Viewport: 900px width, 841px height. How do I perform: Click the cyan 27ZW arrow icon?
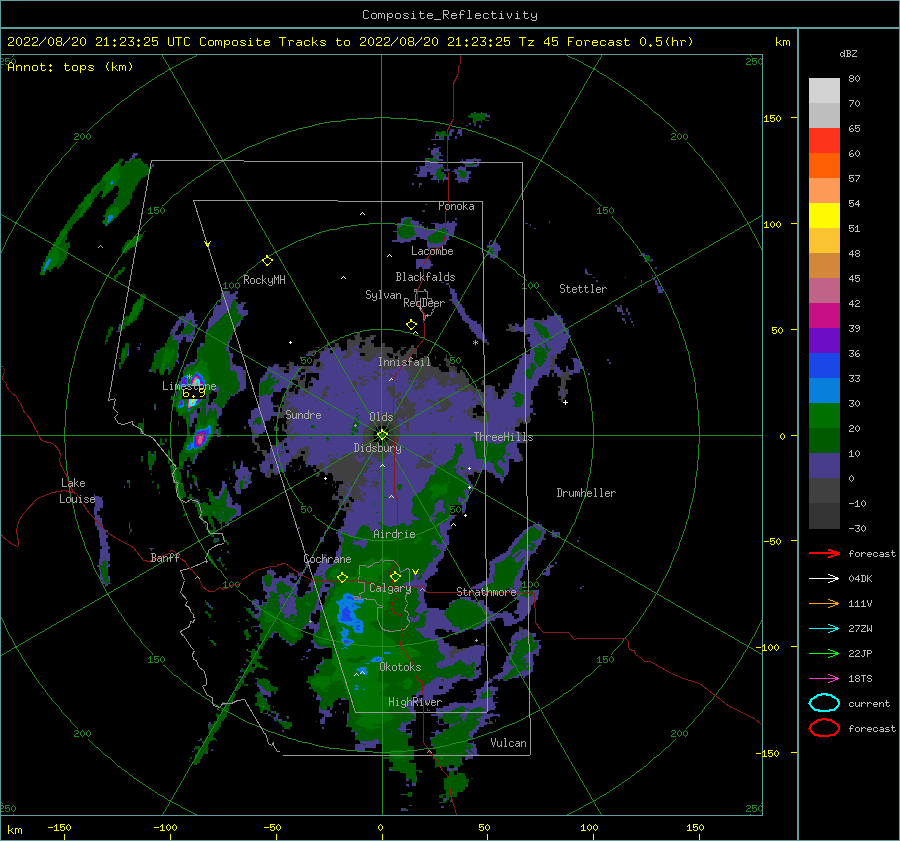[x=824, y=629]
